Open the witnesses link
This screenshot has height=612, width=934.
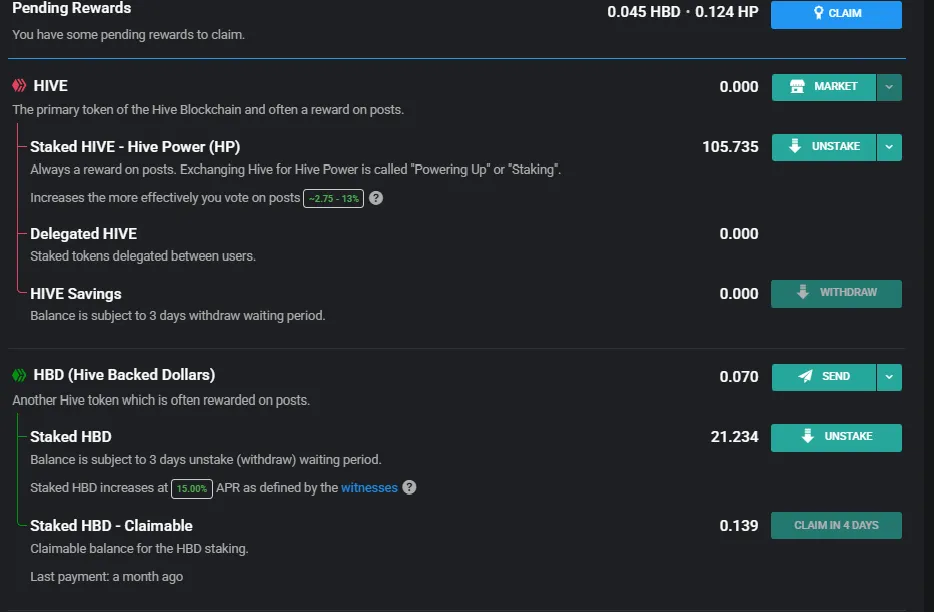pos(369,488)
